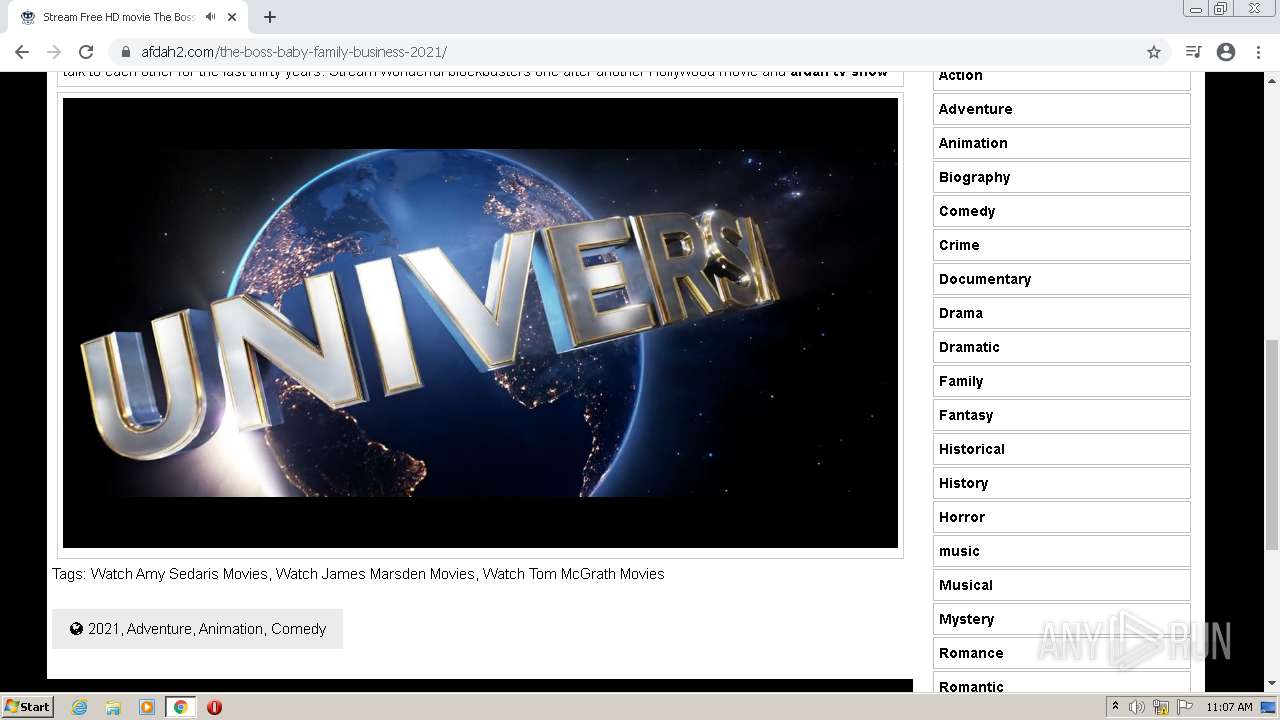
Task: Click the Show desktop icon by the clock
Action: (x=1268, y=707)
